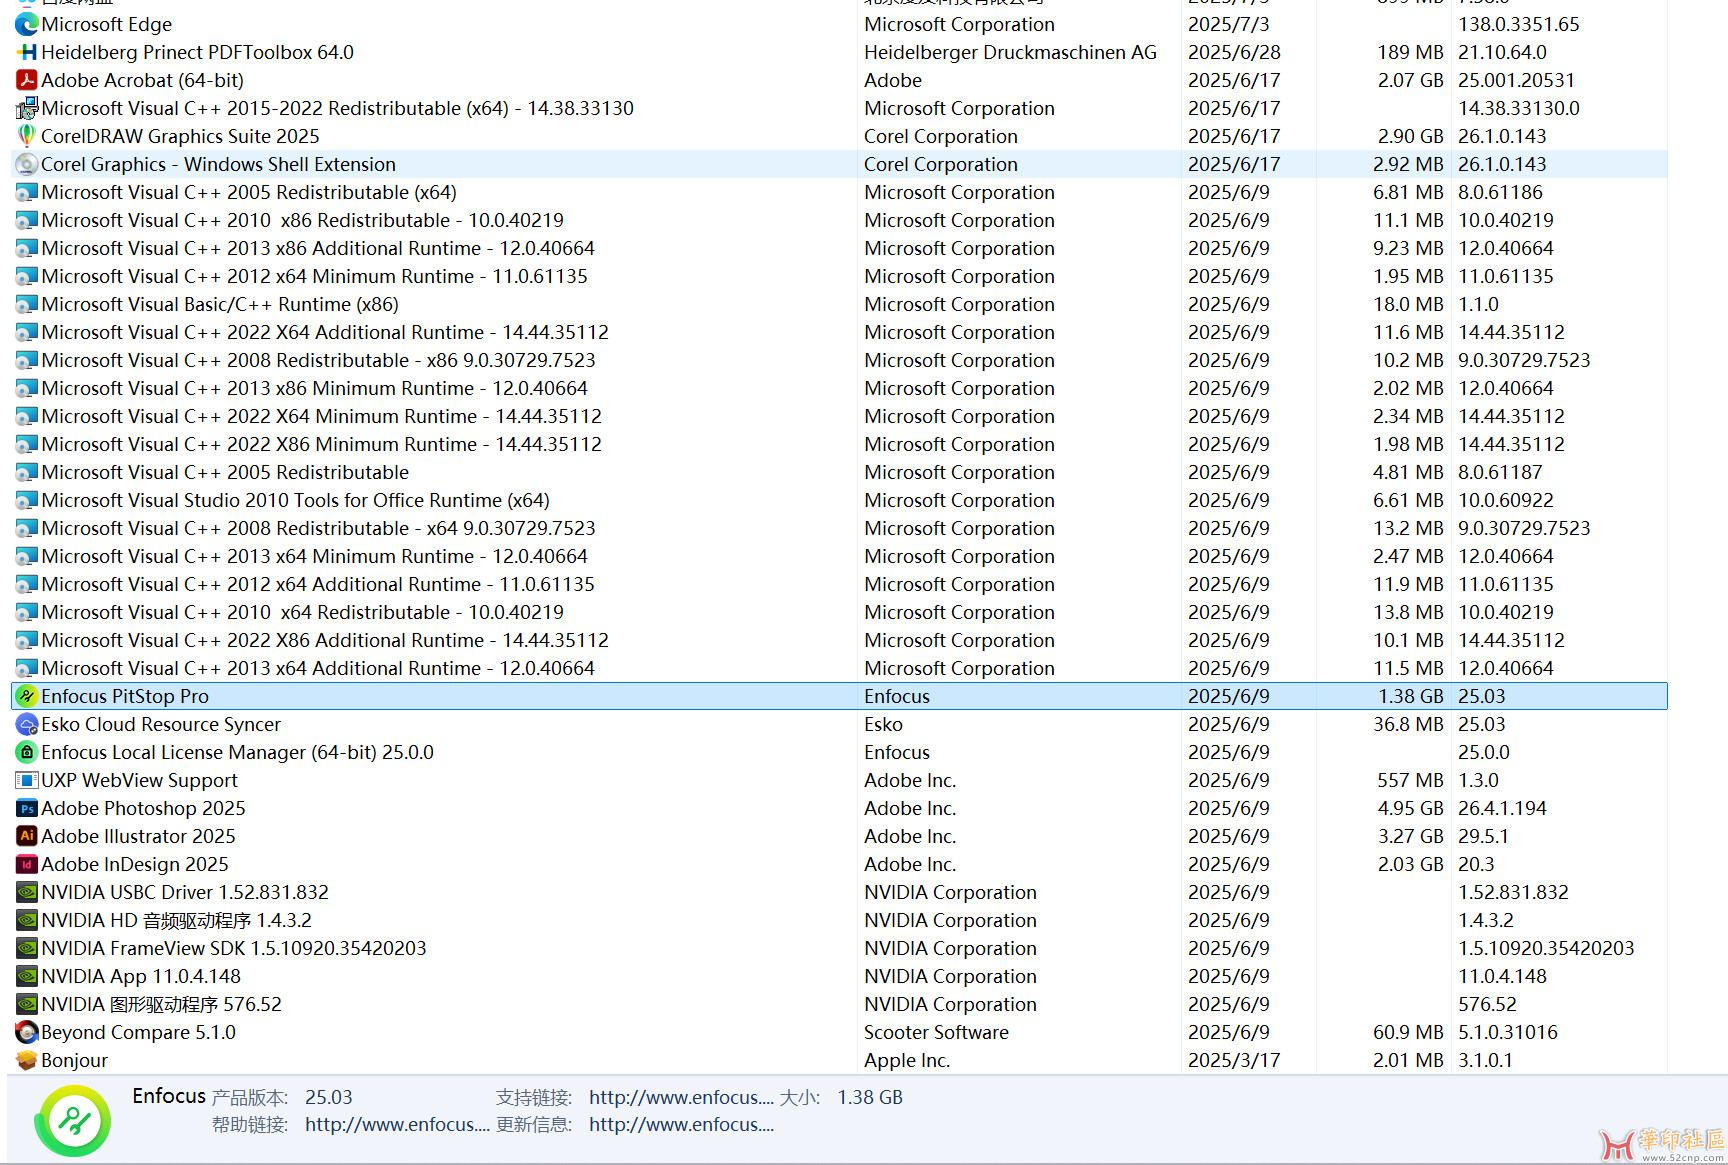
Task: Open the 帮助链接 enfocus URL
Action: (x=397, y=1125)
